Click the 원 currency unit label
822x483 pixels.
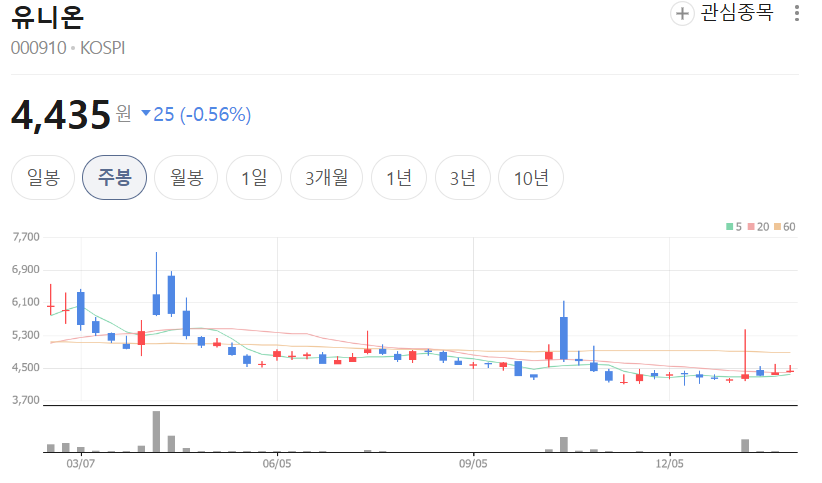[x=124, y=113]
